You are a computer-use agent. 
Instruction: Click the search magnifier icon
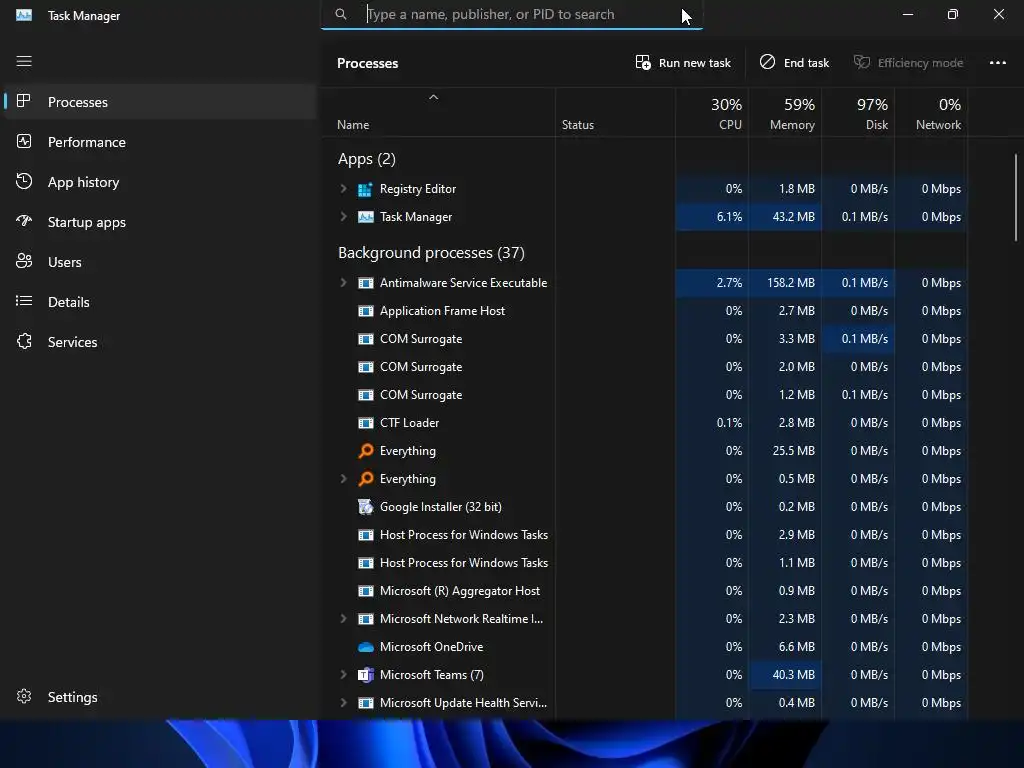(340, 14)
